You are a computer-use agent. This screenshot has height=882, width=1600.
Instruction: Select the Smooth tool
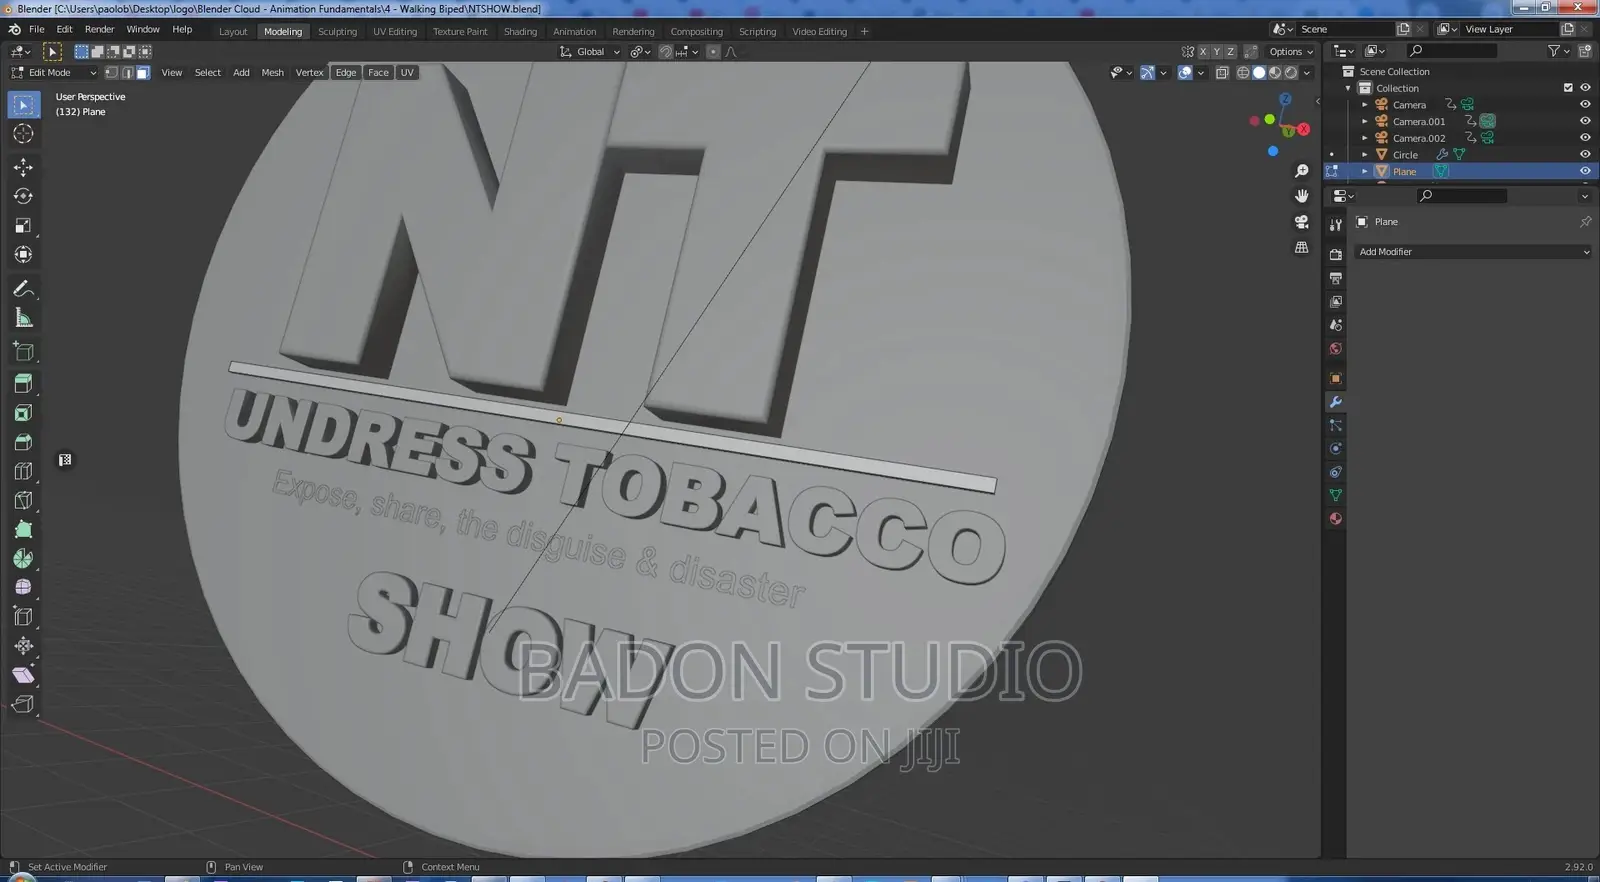coord(23,587)
